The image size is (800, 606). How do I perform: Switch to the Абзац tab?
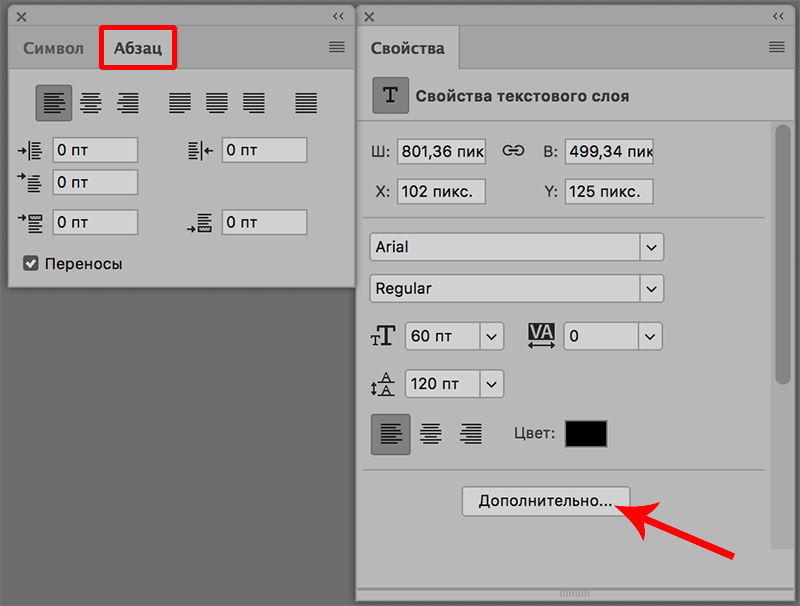(x=138, y=48)
